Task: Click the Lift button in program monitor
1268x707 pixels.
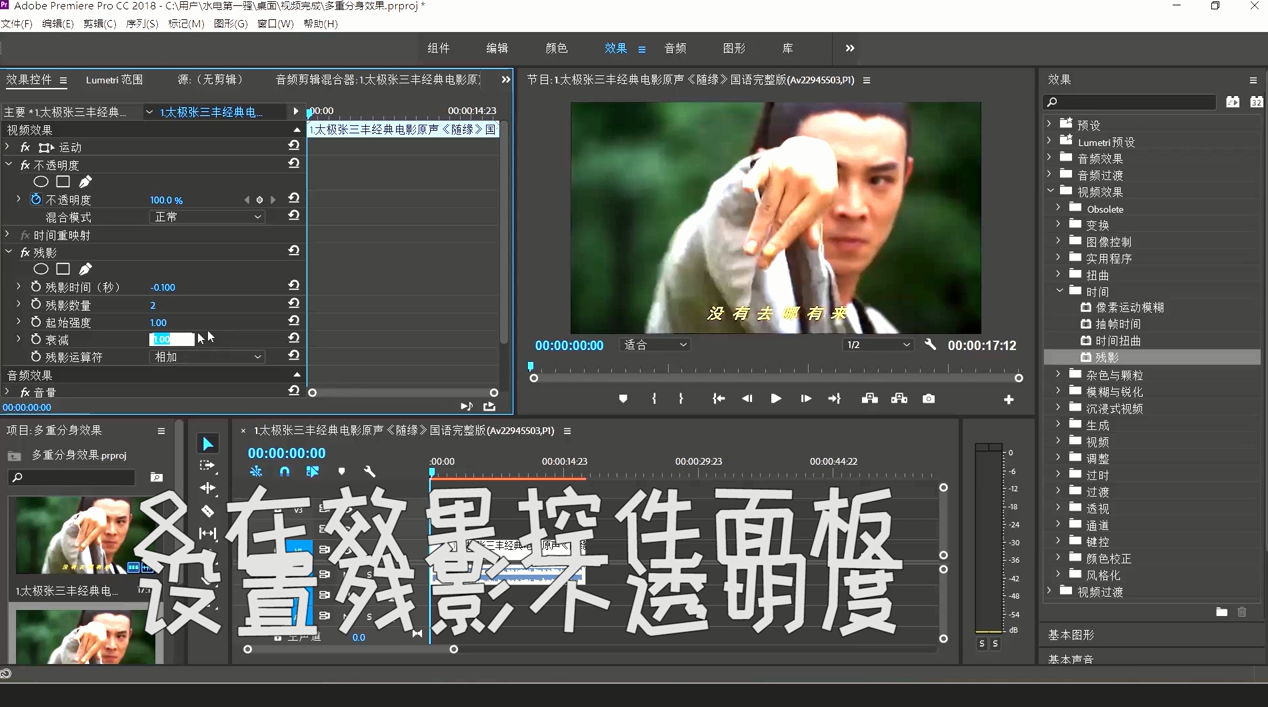Action: pos(870,398)
